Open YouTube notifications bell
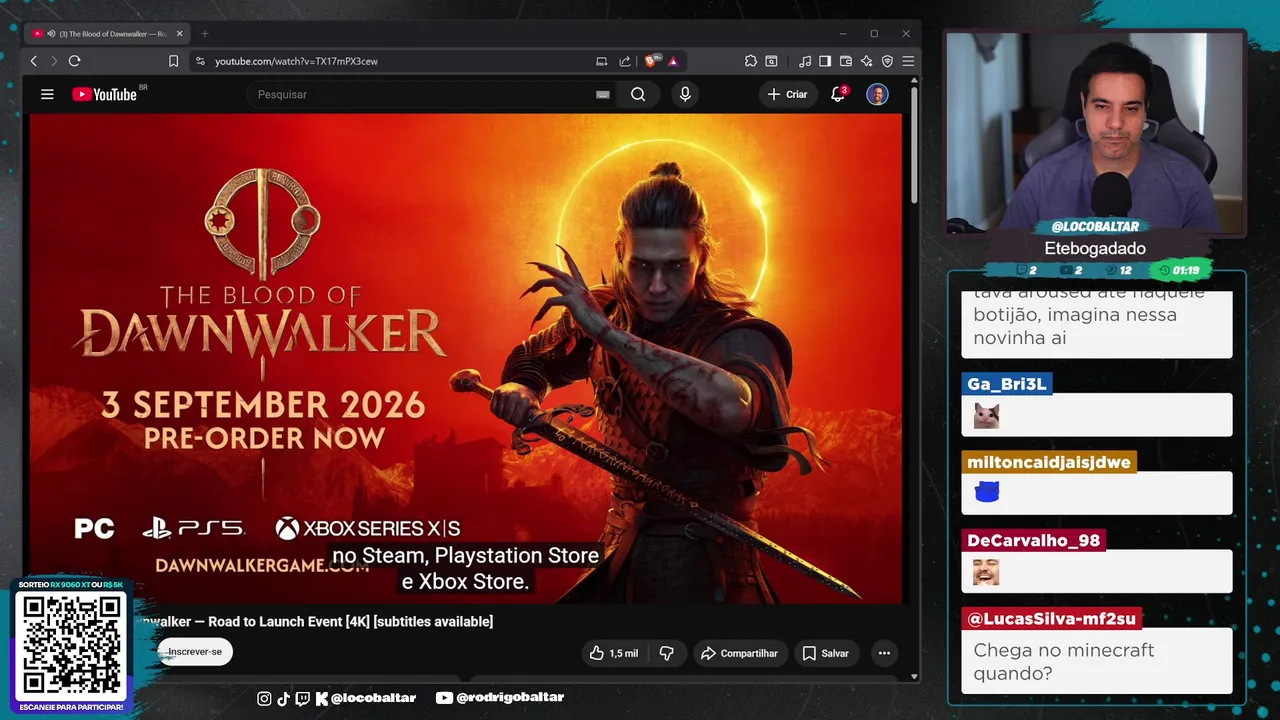The width and height of the screenshot is (1280, 720). click(838, 94)
